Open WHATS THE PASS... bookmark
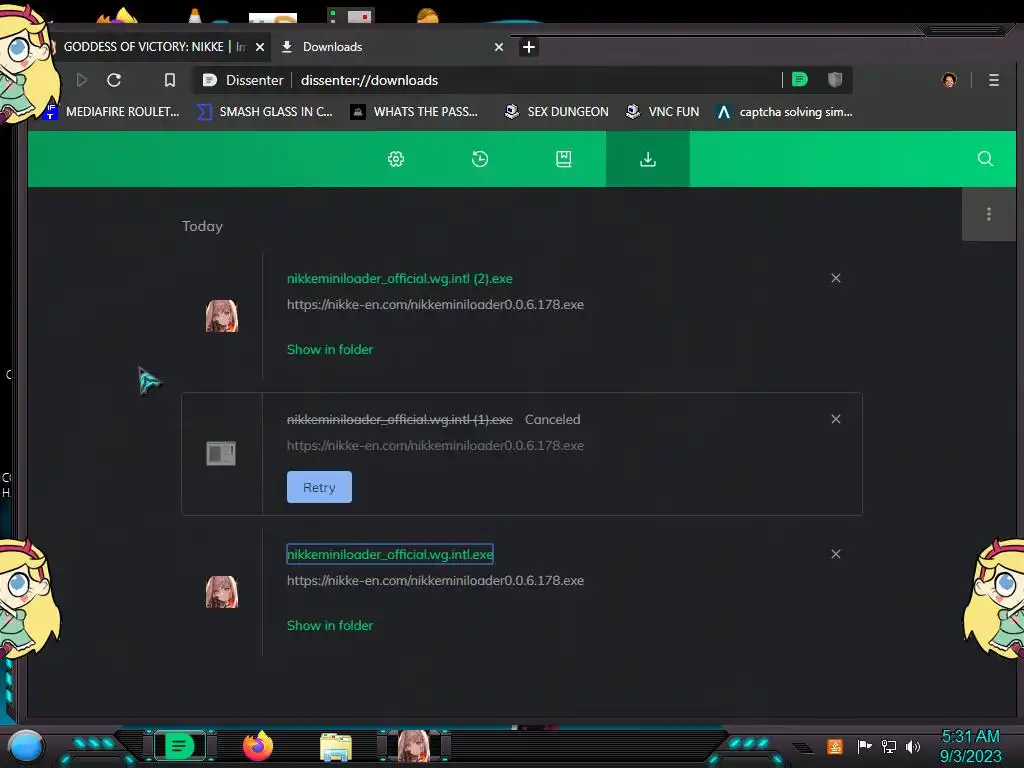 pos(415,112)
